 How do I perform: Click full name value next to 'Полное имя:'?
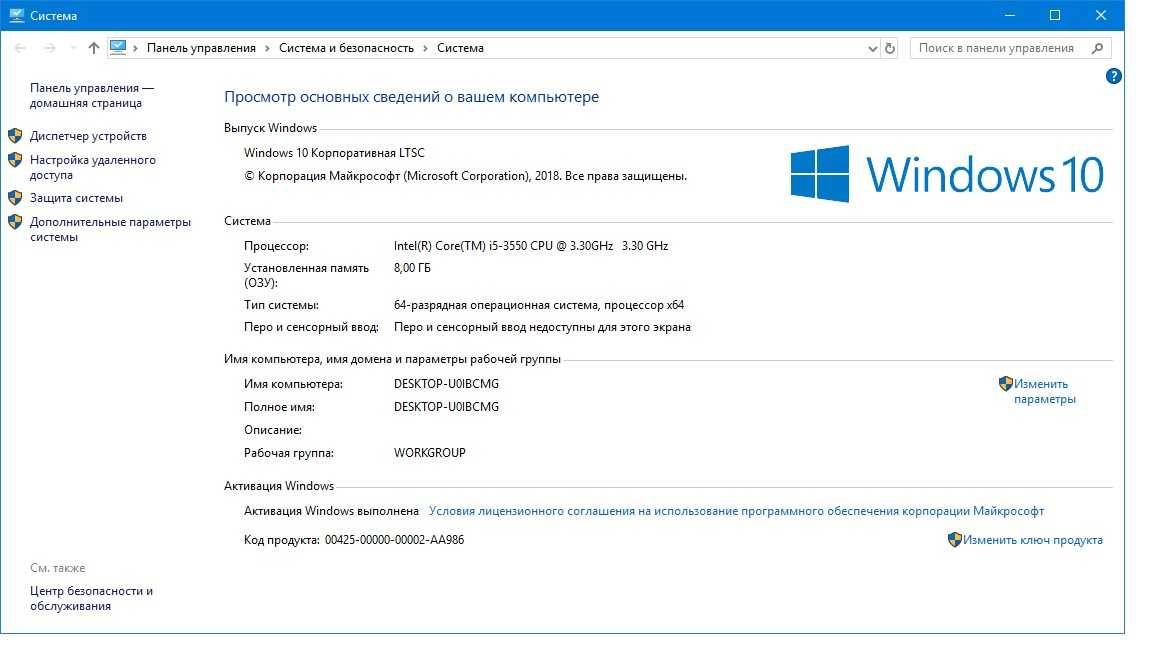click(446, 407)
